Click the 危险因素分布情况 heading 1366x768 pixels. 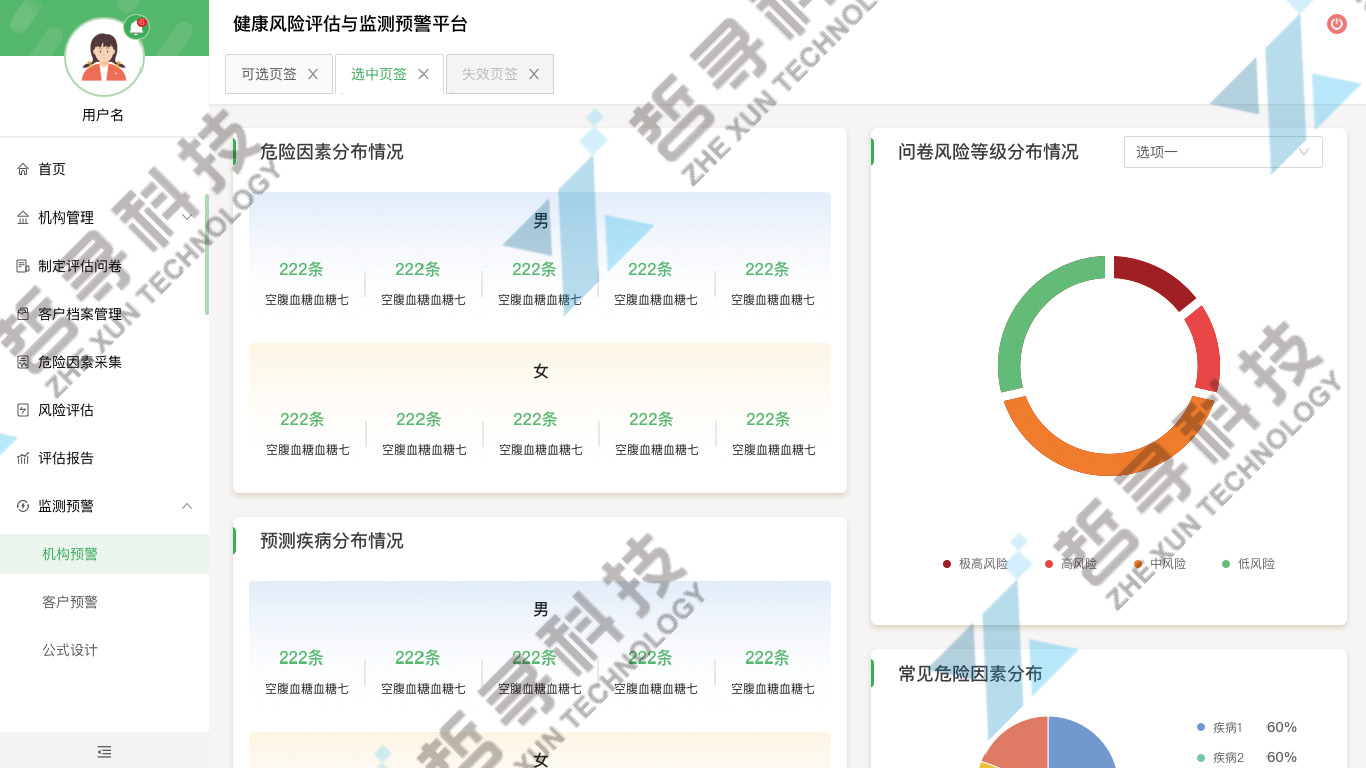coord(331,152)
